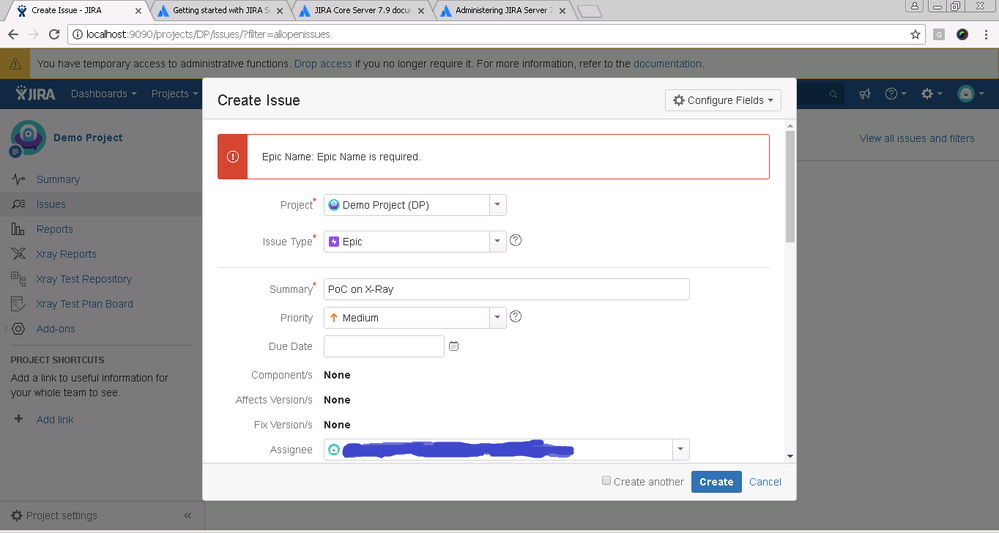Image resolution: width=999 pixels, height=533 pixels.
Task: Click the plus icon beside Add link
Action: pos(18,419)
